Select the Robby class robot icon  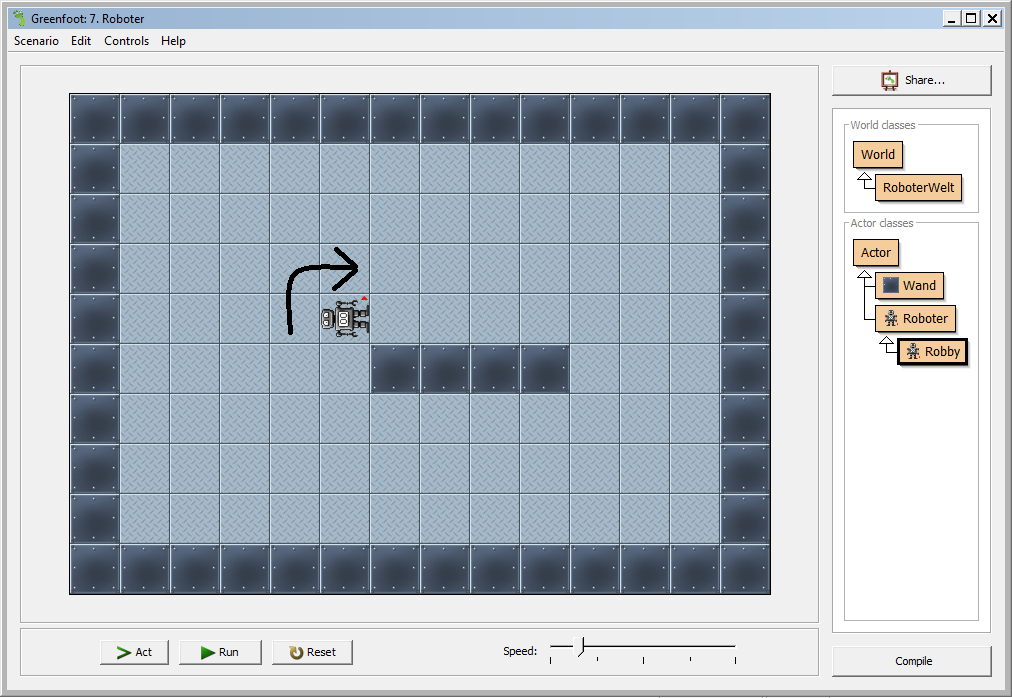[x=913, y=351]
